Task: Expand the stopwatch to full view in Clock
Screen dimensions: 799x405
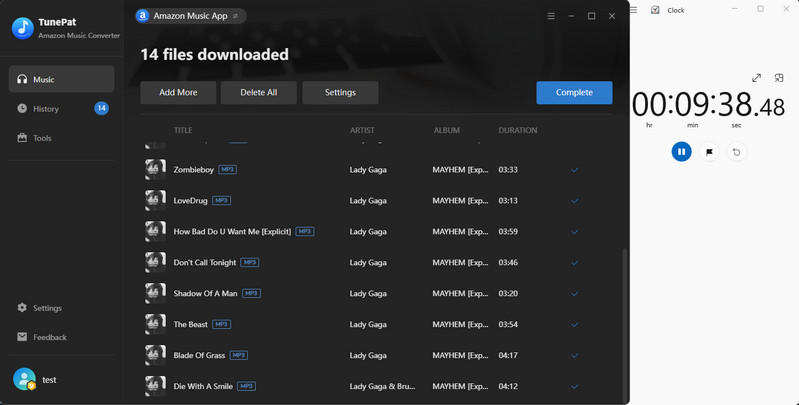Action: (x=756, y=78)
